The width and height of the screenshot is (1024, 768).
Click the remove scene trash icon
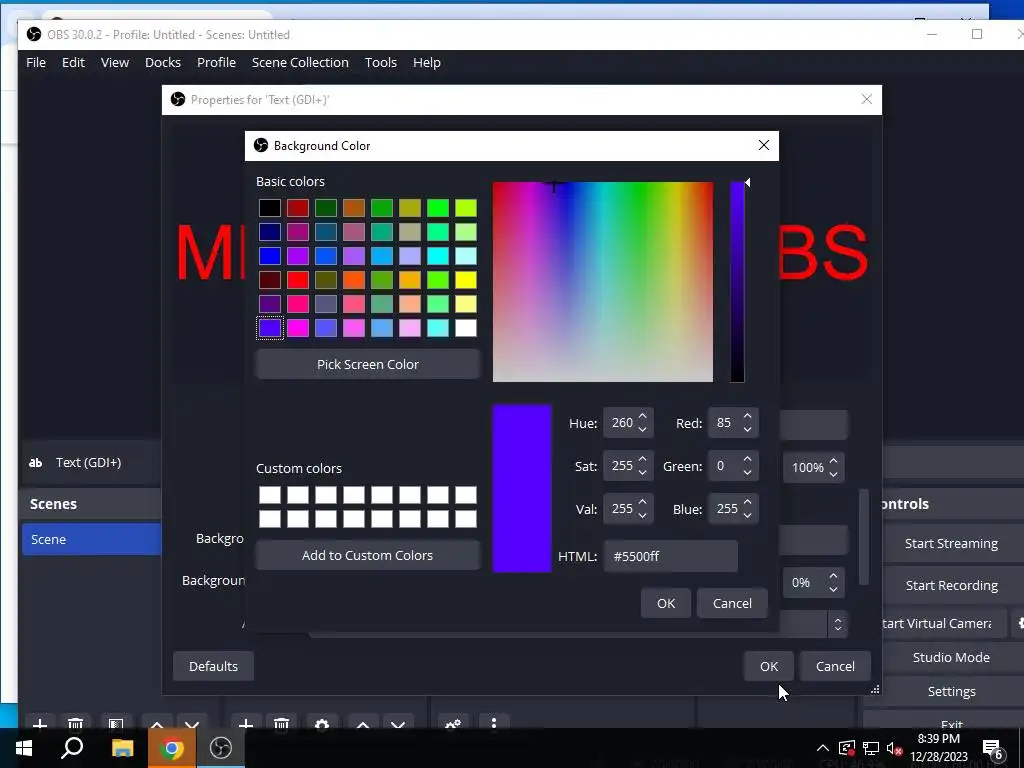tap(76, 725)
